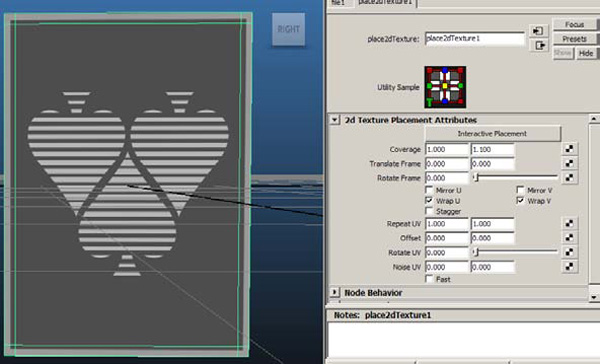Click the Rotate UV value field
The height and width of the screenshot is (364, 600).
tap(447, 253)
